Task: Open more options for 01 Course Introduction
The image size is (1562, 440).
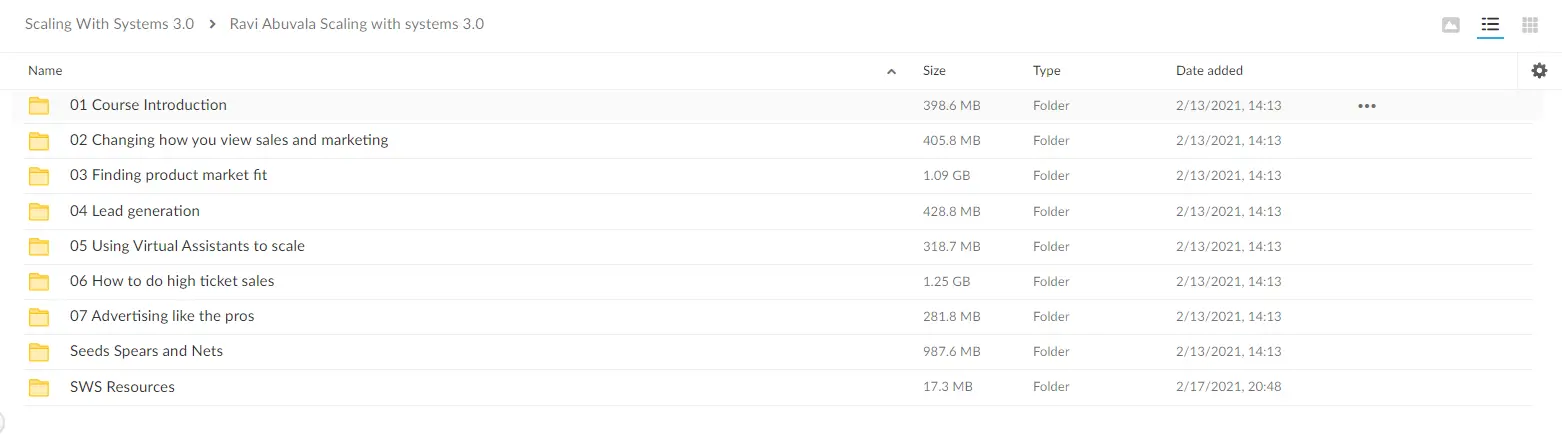Action: tap(1366, 105)
